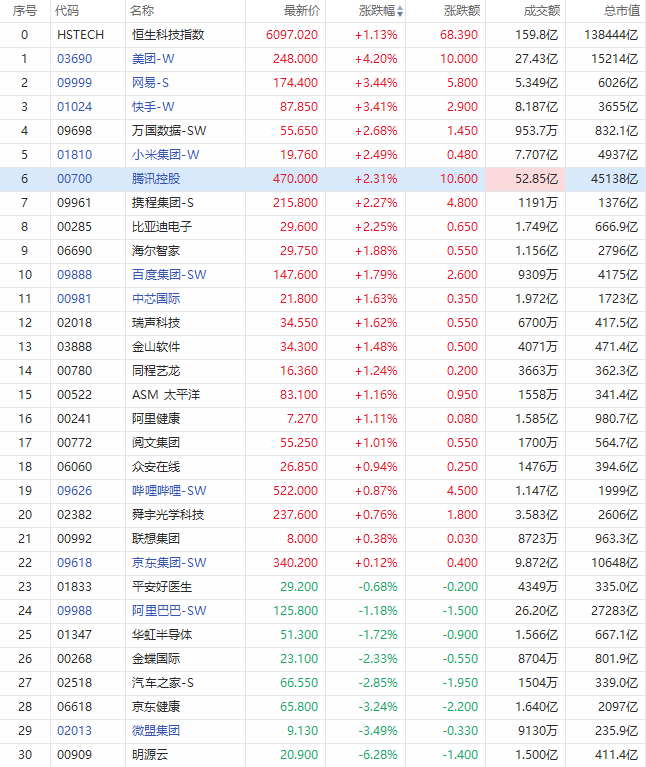The image size is (646, 767).
Task: Open the 哔哩哔哩-SW stock link
Action: pyautogui.click(x=169, y=491)
